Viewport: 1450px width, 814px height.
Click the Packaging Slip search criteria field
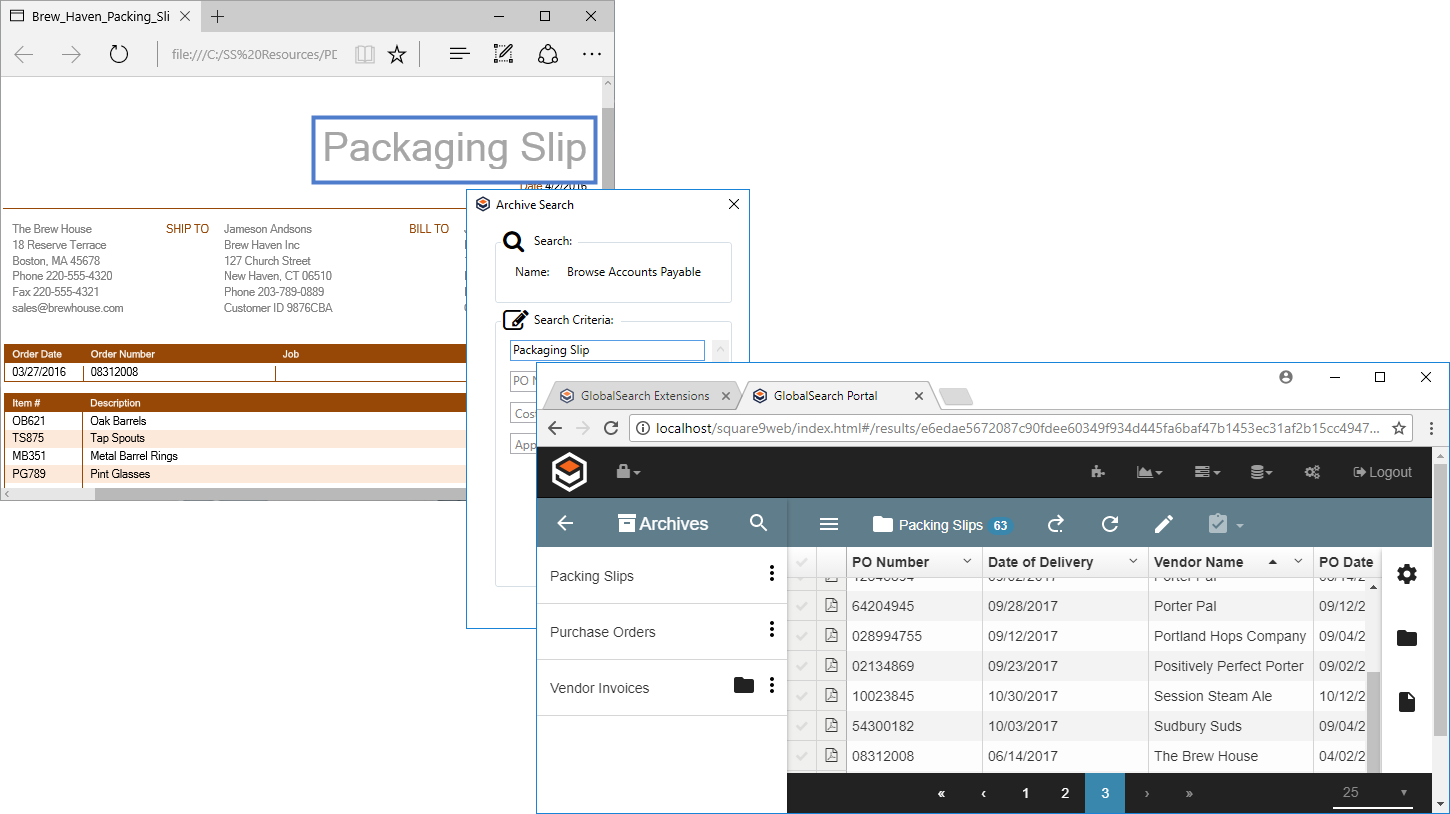[x=607, y=350]
